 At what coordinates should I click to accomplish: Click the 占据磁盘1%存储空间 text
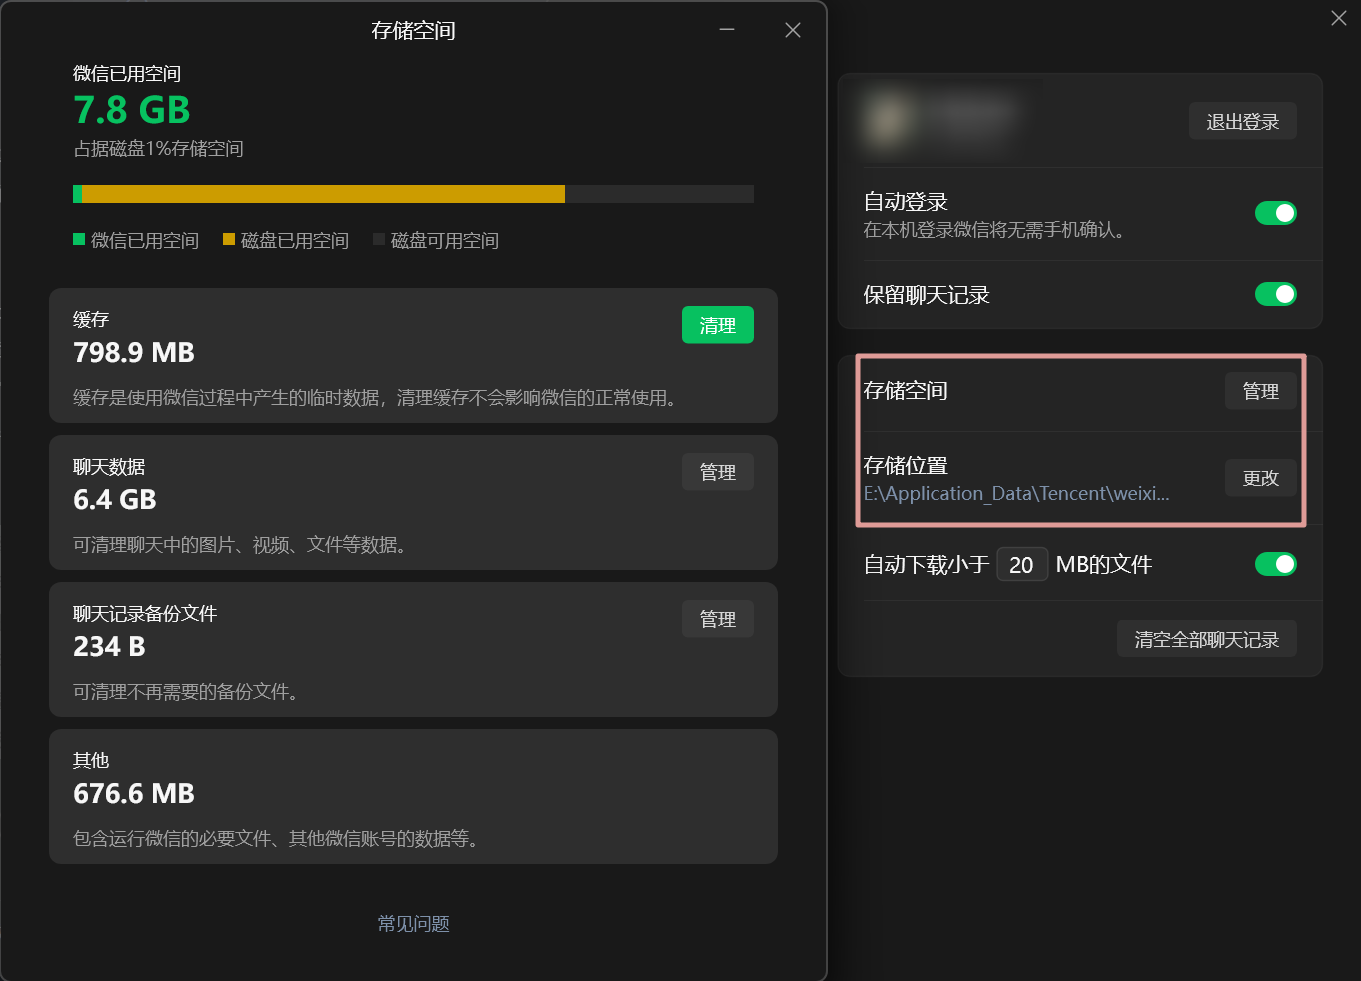tap(158, 149)
